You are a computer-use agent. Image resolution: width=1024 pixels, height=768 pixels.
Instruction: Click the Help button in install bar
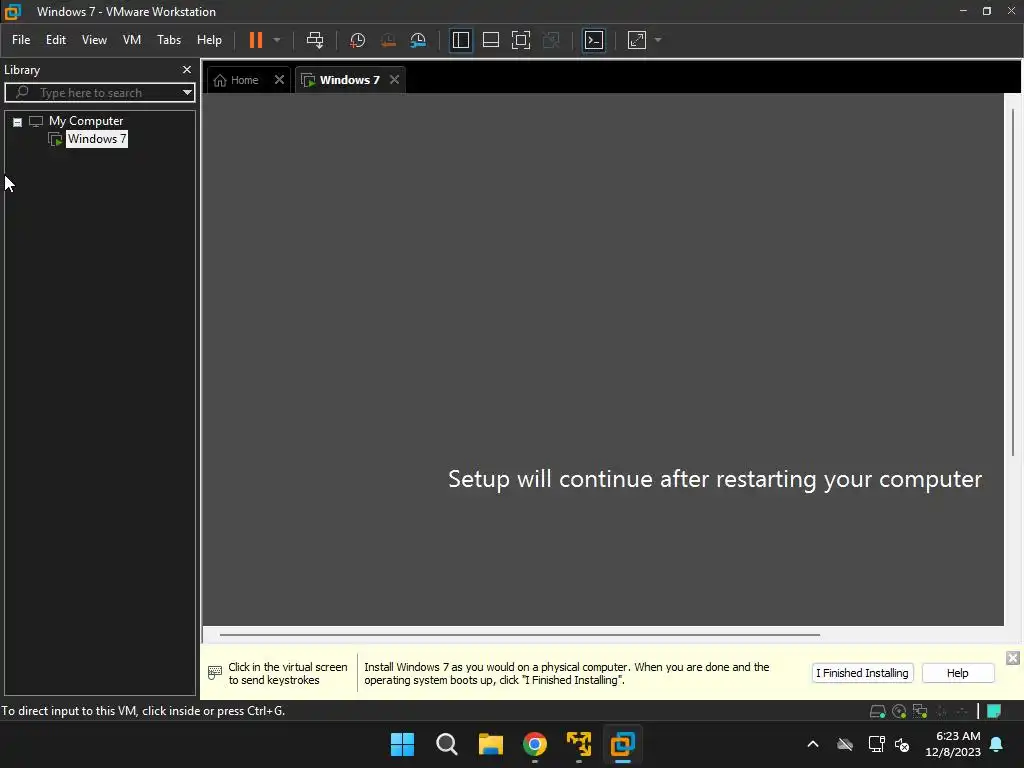(x=957, y=673)
